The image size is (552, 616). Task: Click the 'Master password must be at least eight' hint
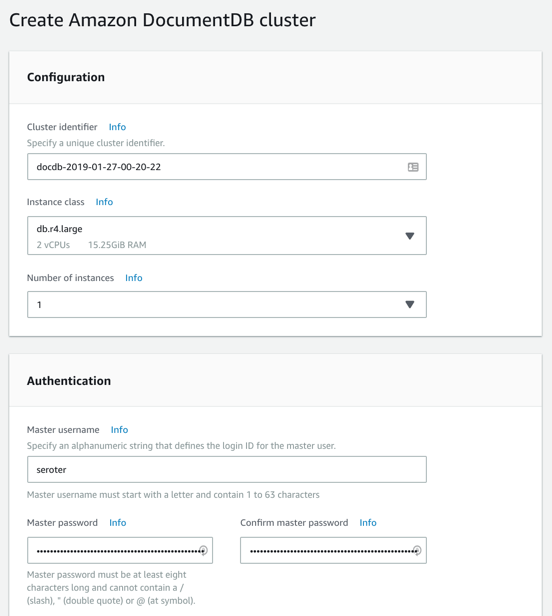point(111,588)
